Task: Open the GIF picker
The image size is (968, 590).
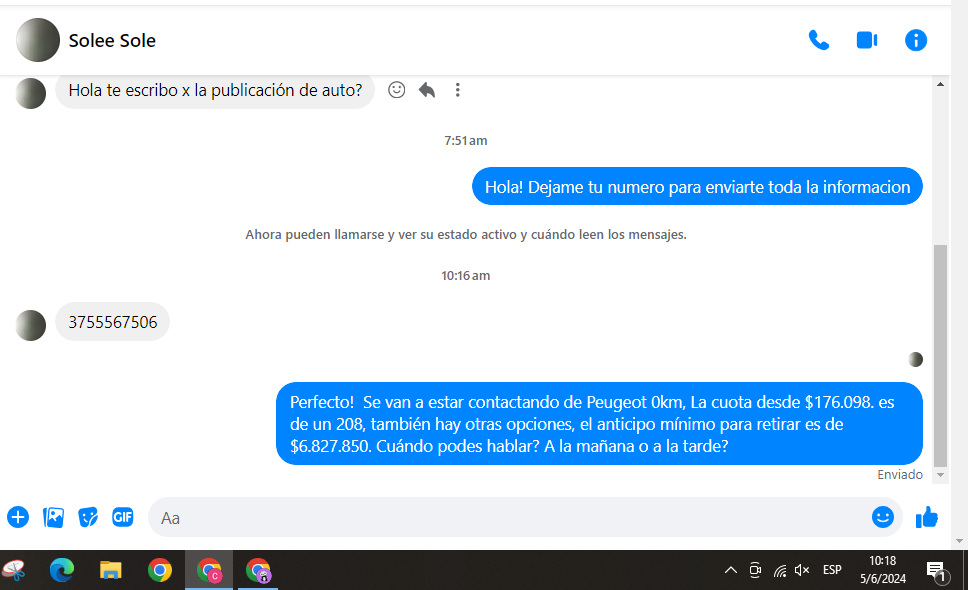Action: (123, 517)
